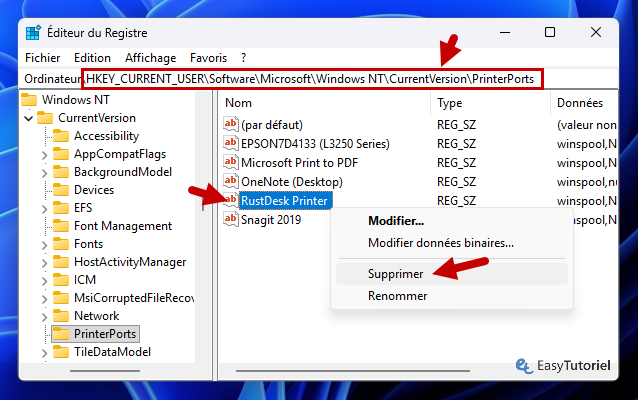Select the Network folder icon

click(61, 316)
